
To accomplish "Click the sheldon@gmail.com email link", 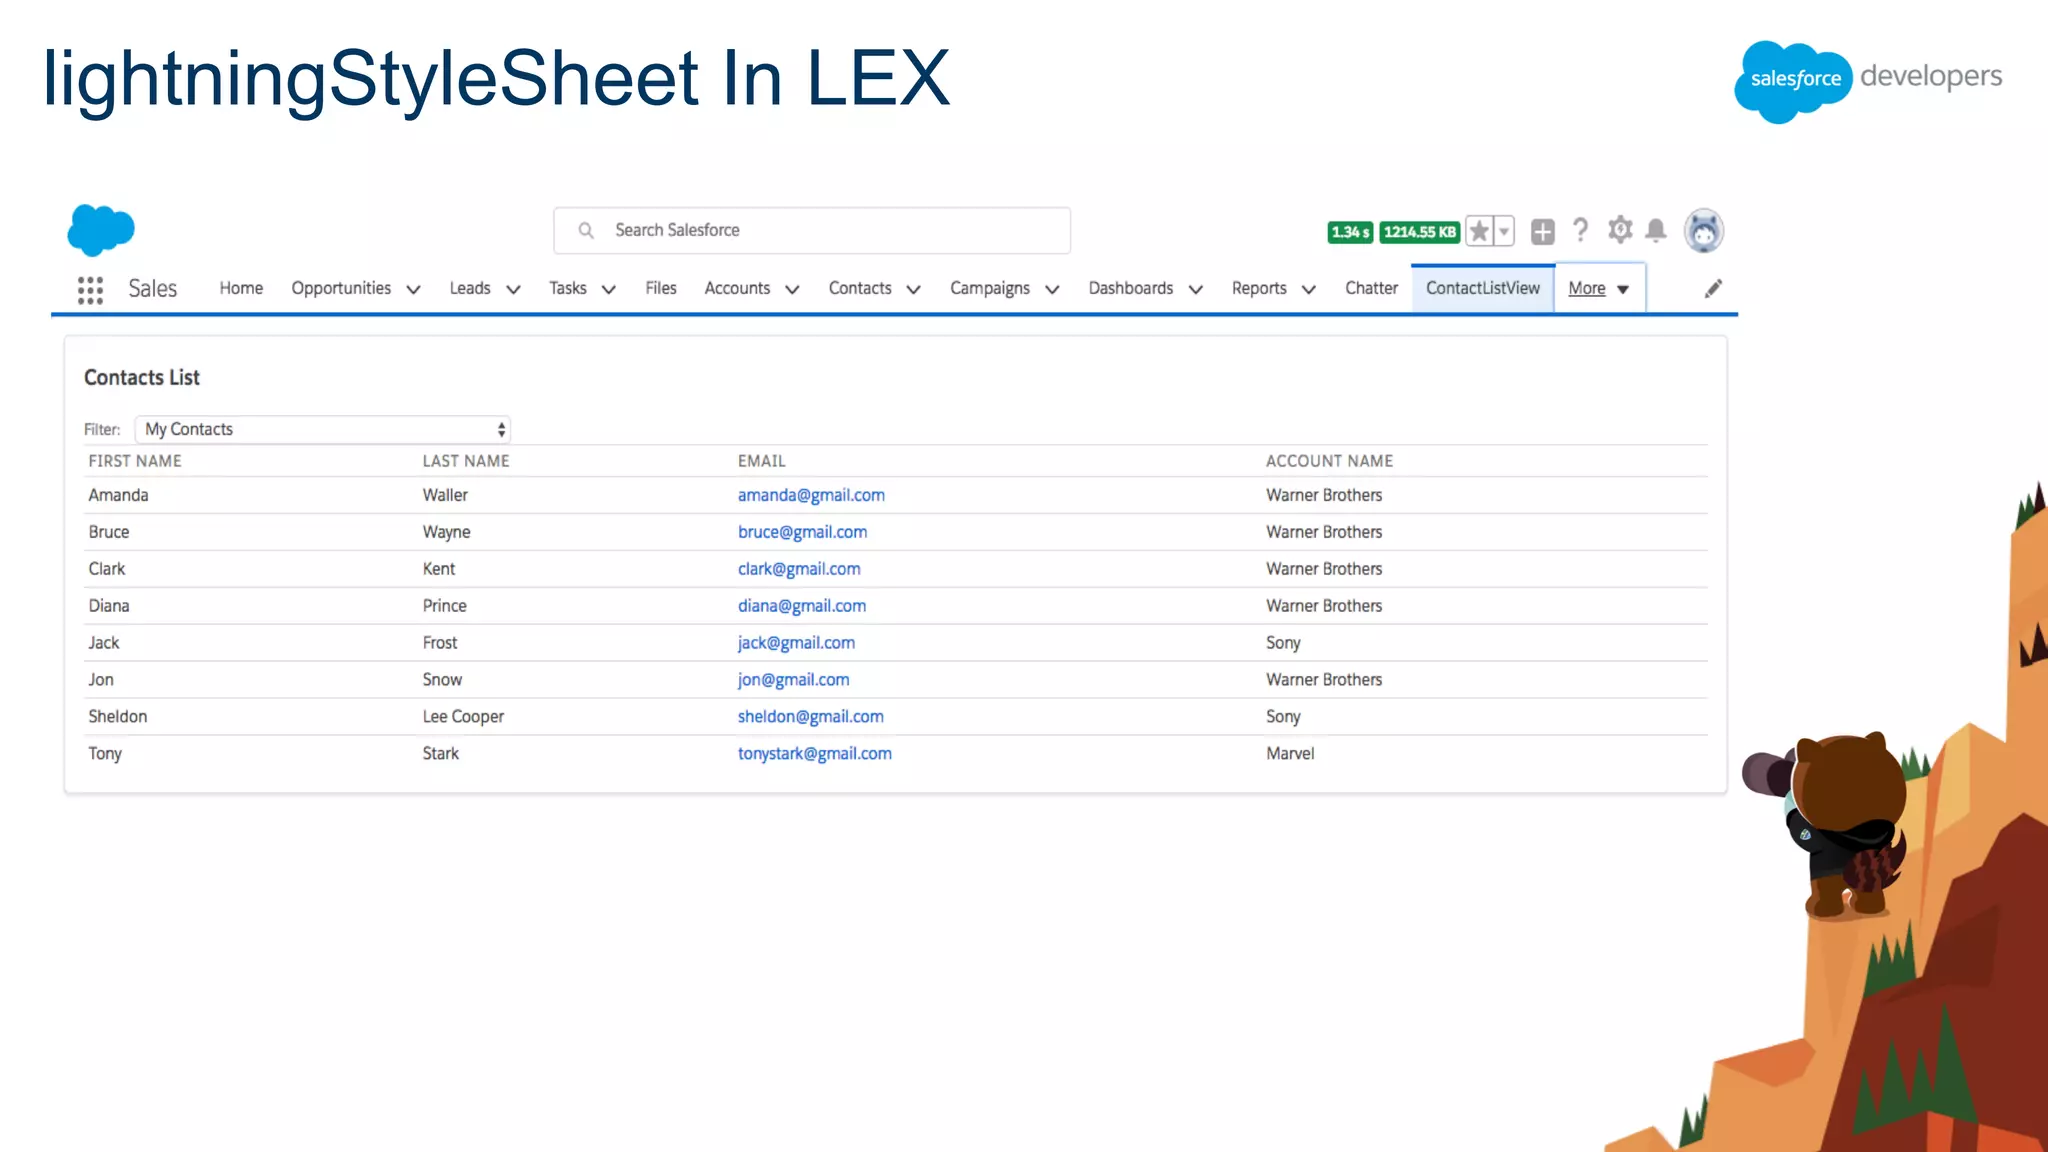I will coord(811,717).
